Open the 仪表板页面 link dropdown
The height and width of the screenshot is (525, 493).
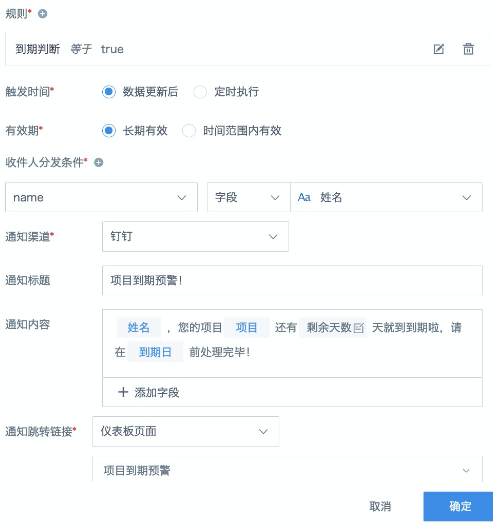[186, 431]
